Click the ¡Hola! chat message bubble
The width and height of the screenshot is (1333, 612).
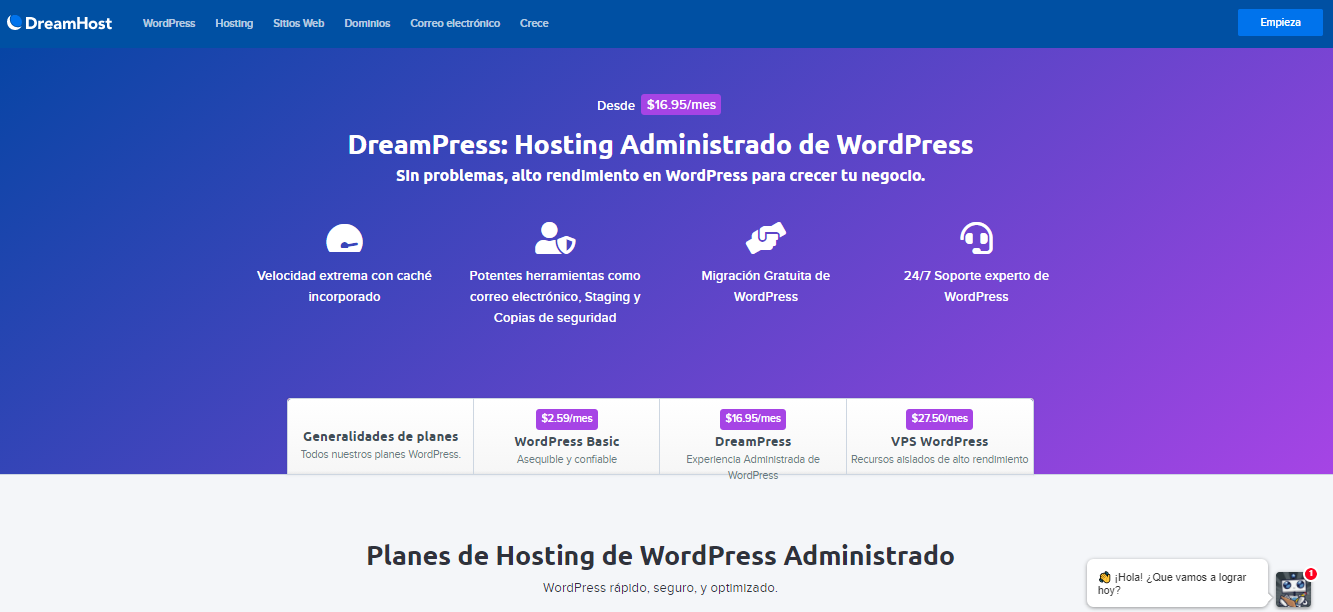point(1176,583)
